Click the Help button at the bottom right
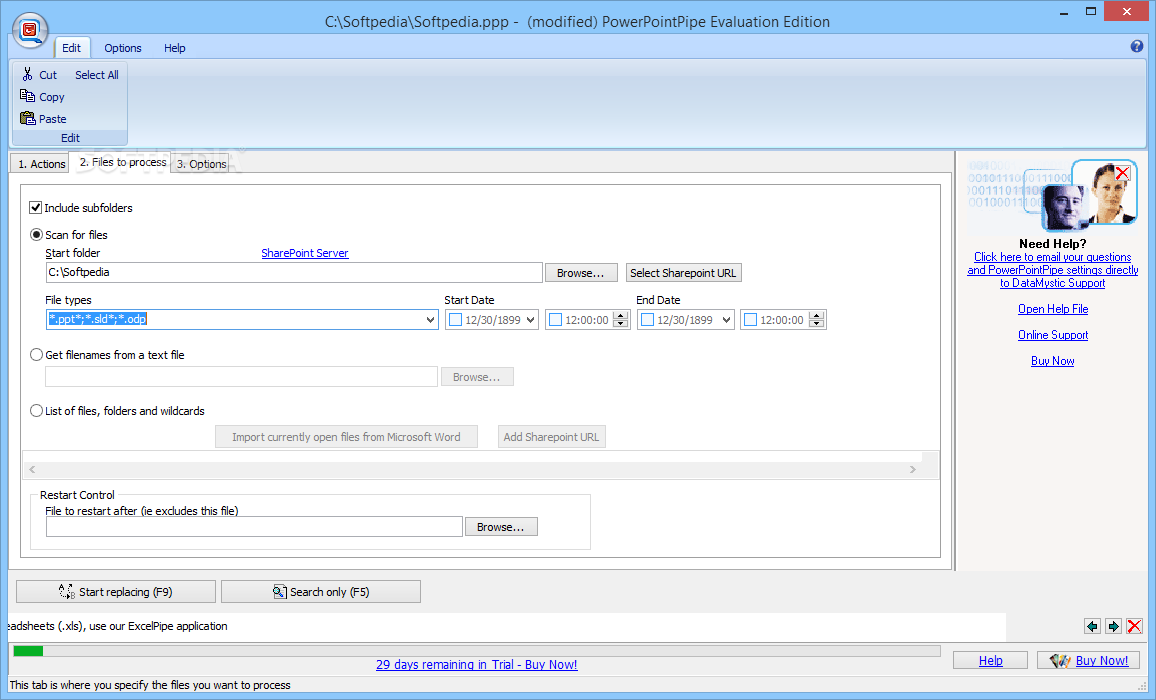Viewport: 1156px width, 700px height. click(x=990, y=660)
